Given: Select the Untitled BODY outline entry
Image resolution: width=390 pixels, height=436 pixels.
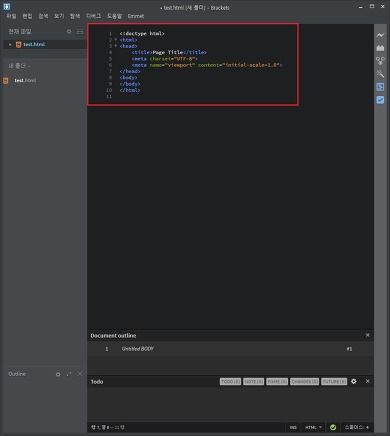Looking at the screenshot, I should point(138,349).
